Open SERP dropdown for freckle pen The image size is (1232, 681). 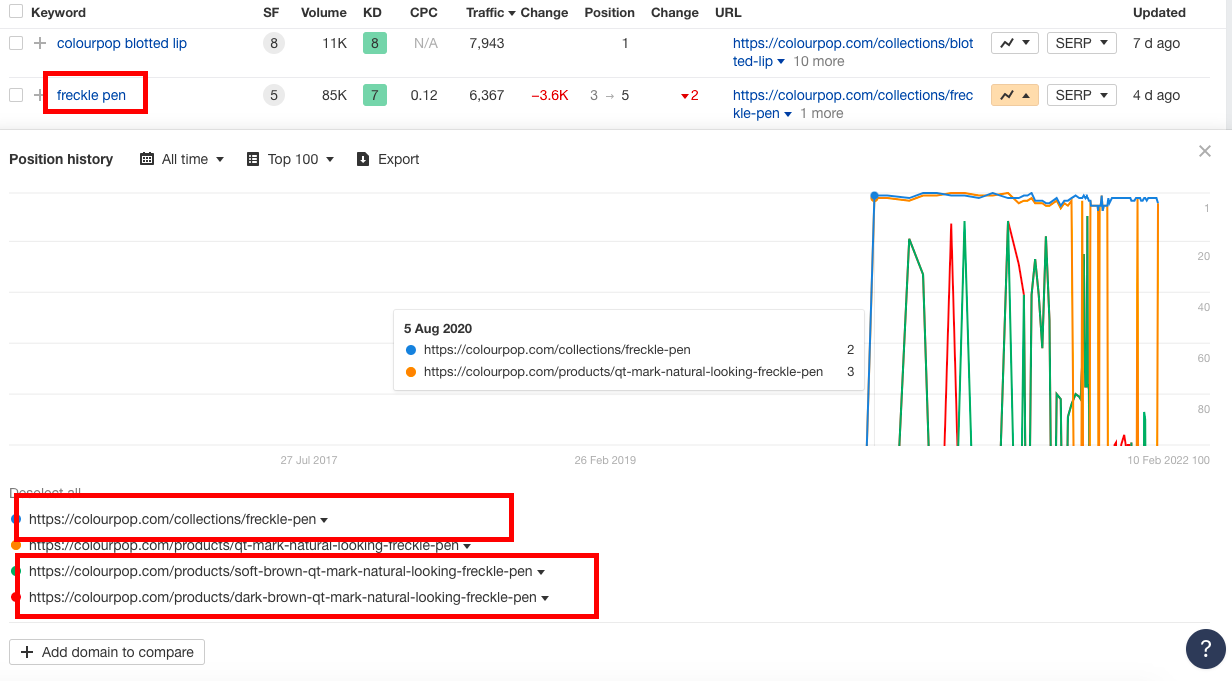coord(1081,95)
